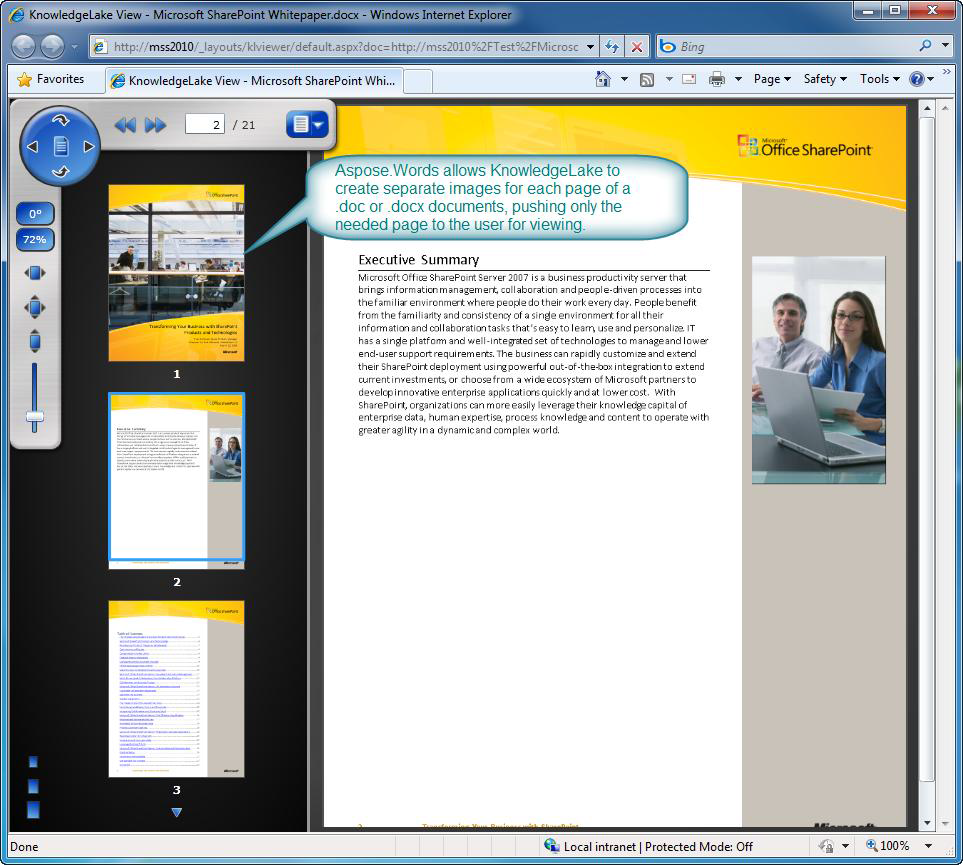The width and height of the screenshot is (963, 865).
Task: Select the KnowledgeLake View tab
Action: 254,80
